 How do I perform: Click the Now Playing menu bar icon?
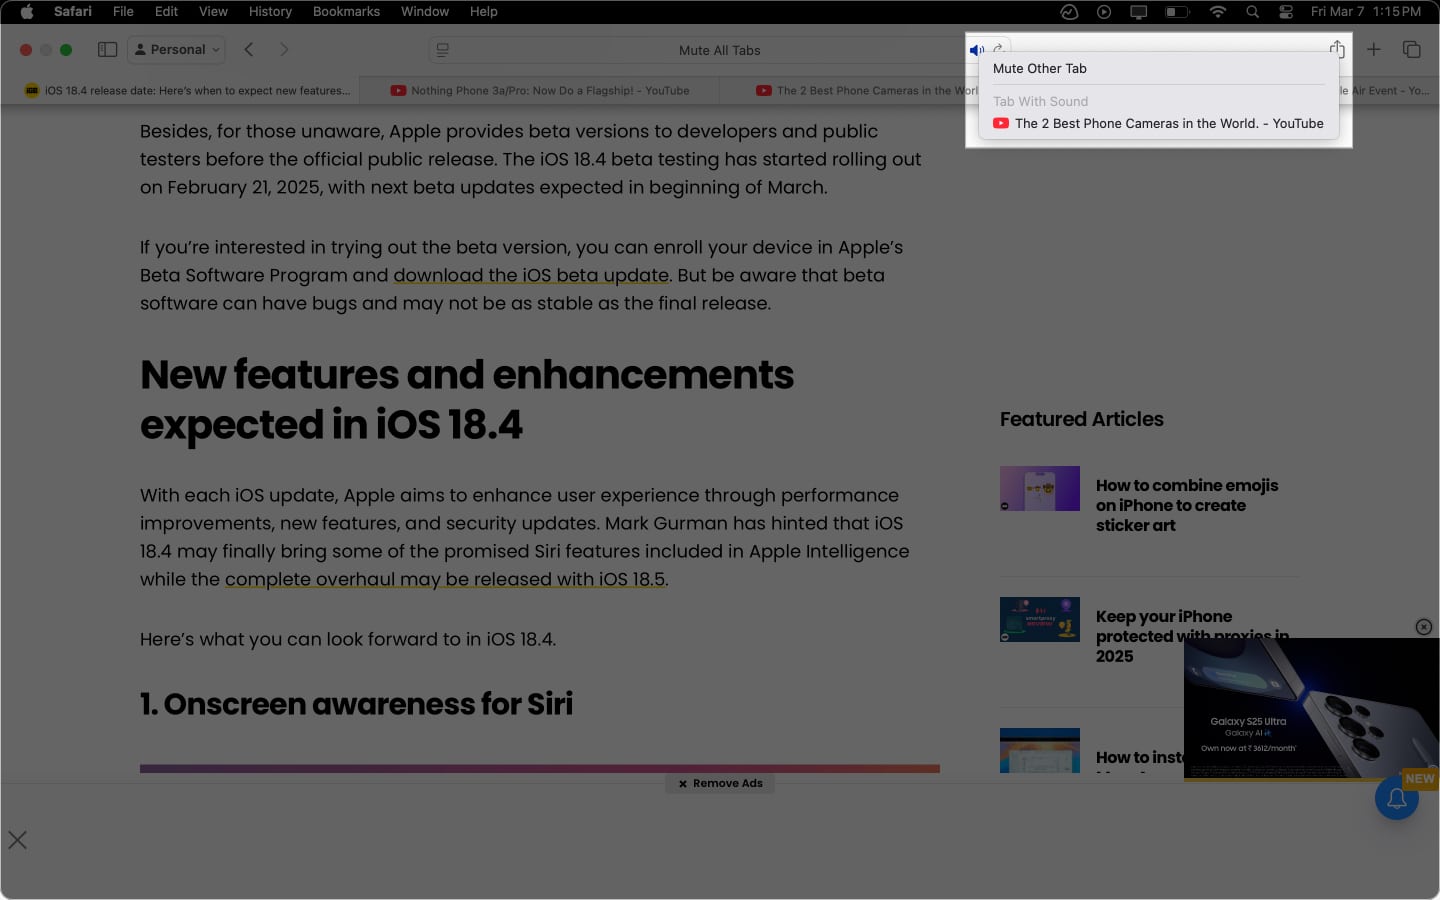pos(1104,12)
